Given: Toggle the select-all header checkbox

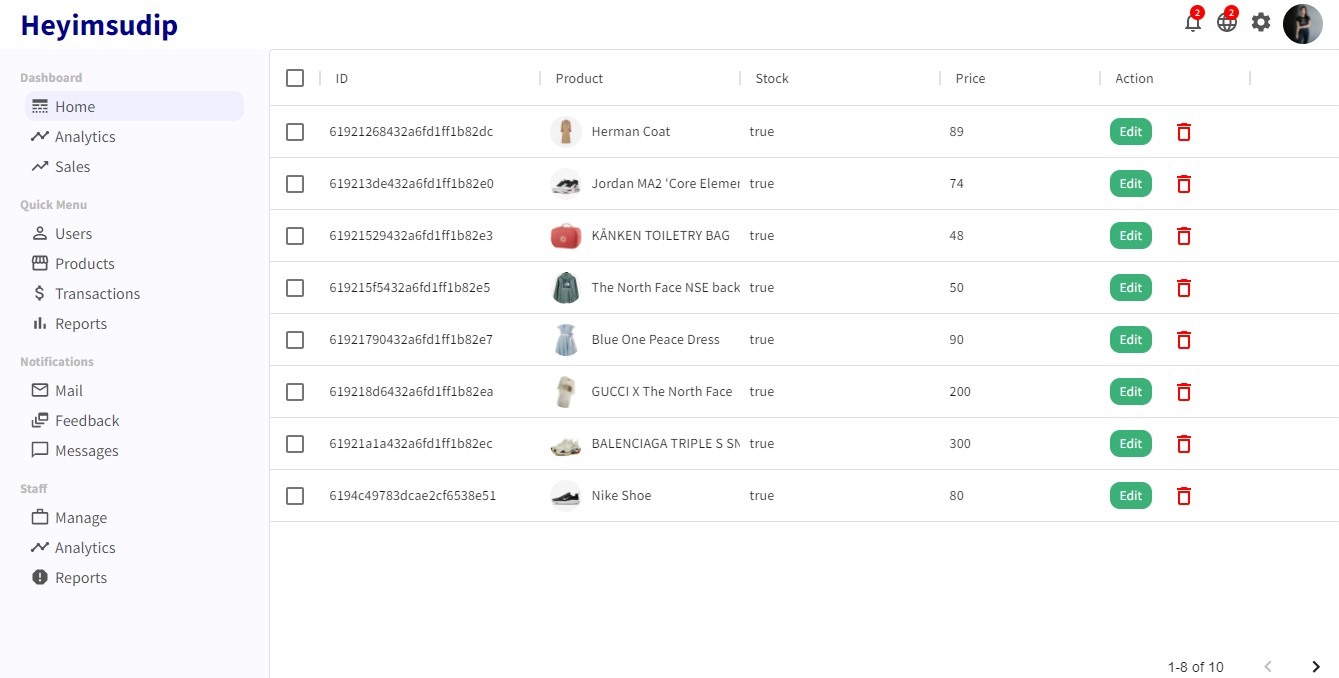Looking at the screenshot, I should (x=295, y=78).
